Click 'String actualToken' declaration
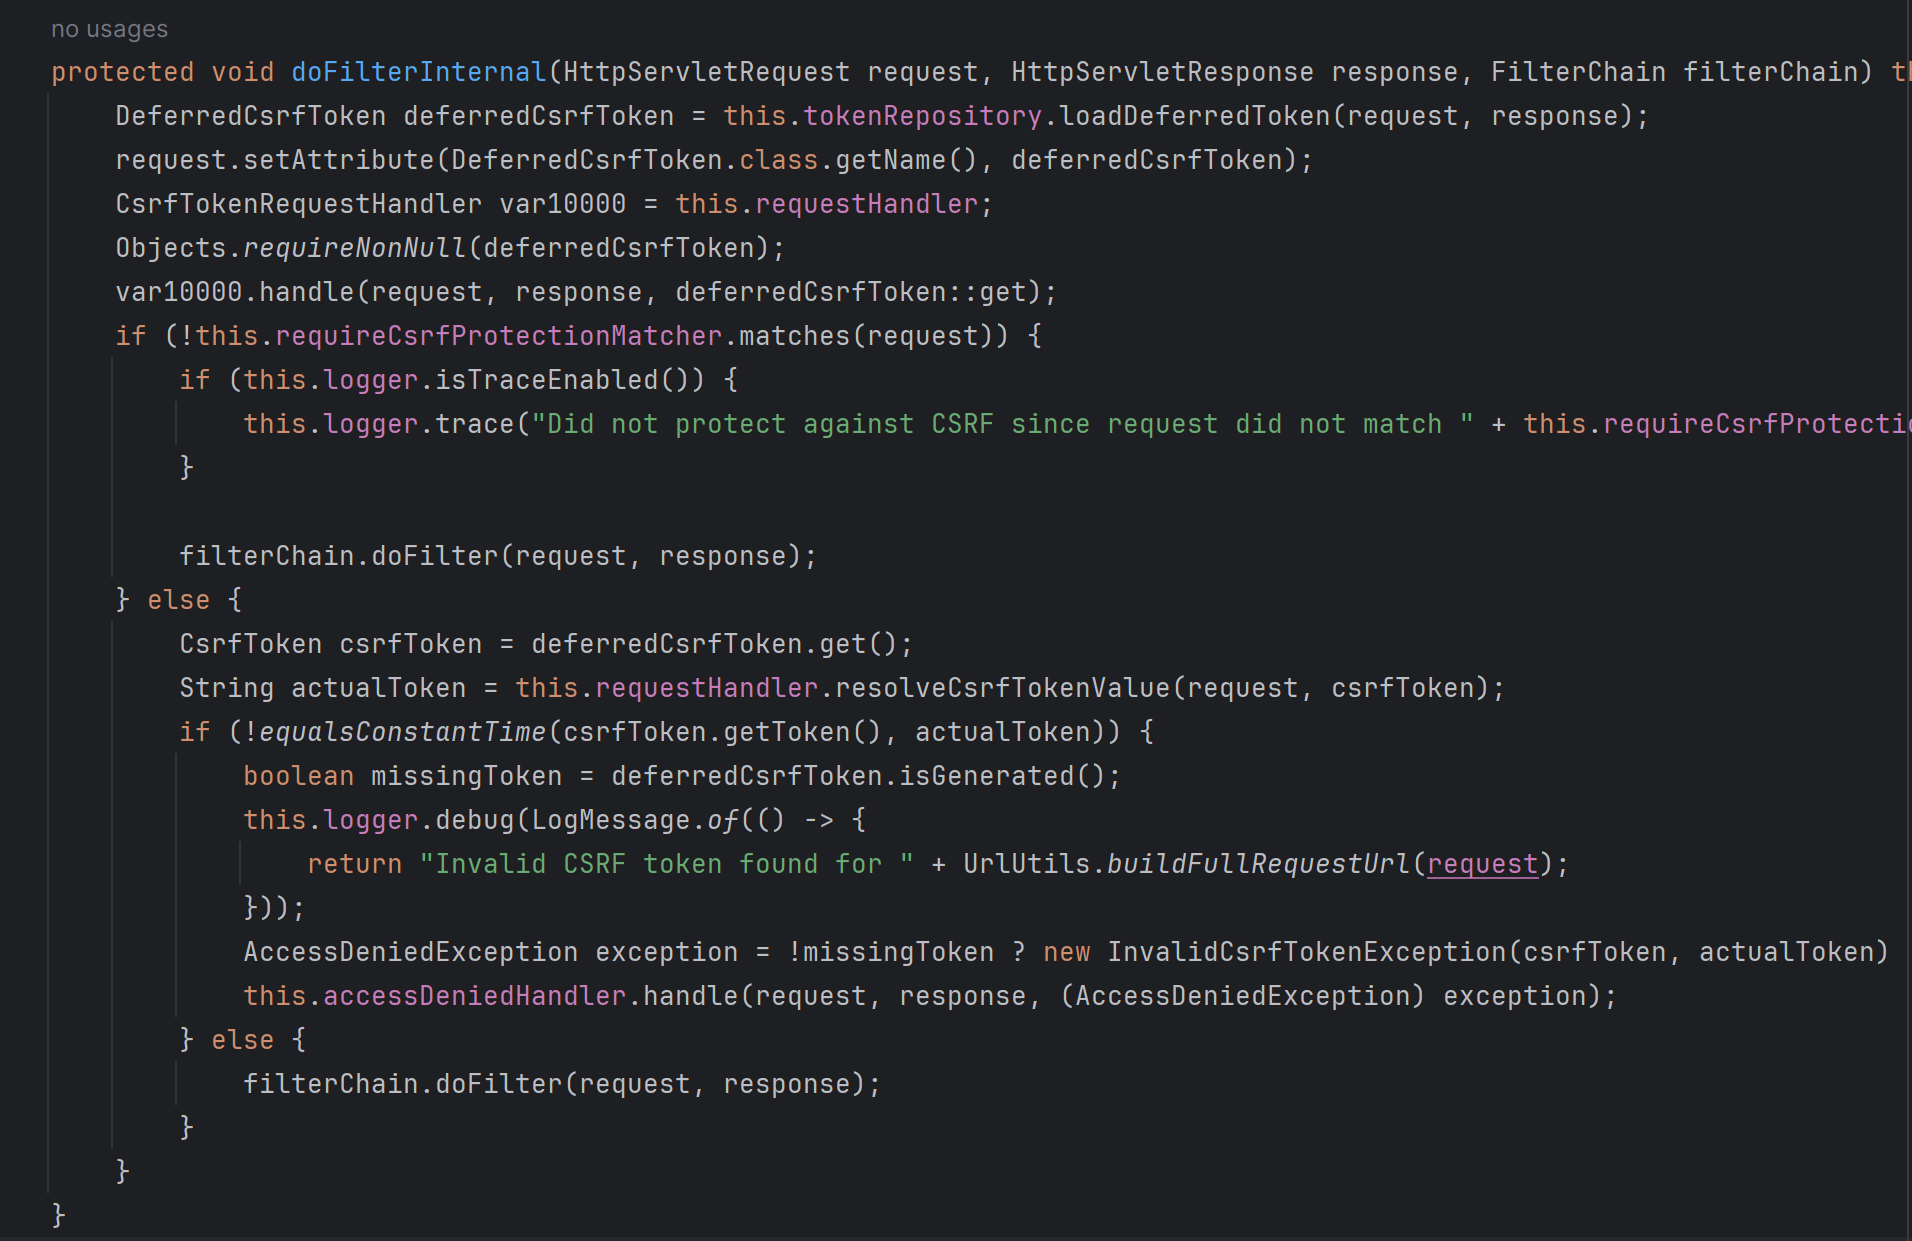Screen dimensions: 1912x1241 click(323, 688)
